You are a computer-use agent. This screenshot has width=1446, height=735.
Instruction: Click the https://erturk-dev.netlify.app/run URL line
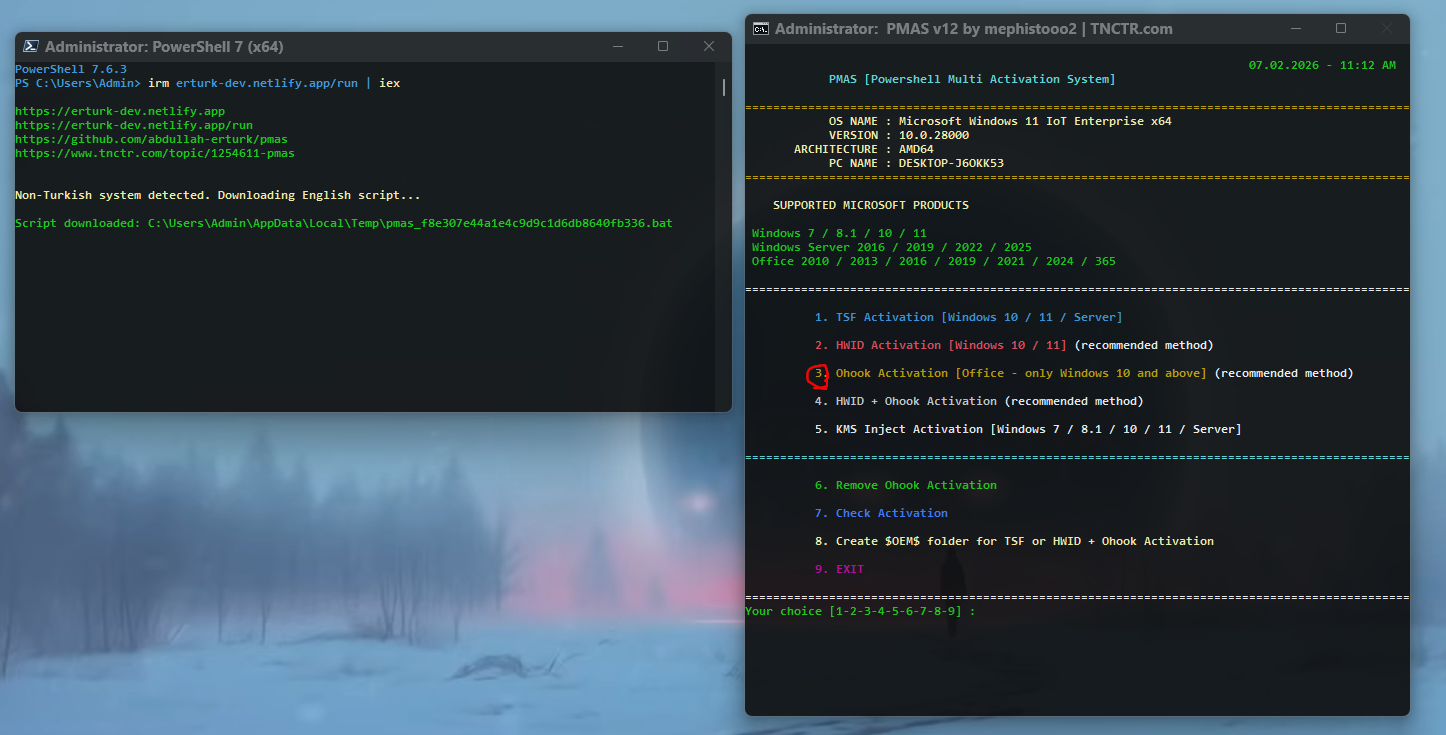(x=134, y=125)
